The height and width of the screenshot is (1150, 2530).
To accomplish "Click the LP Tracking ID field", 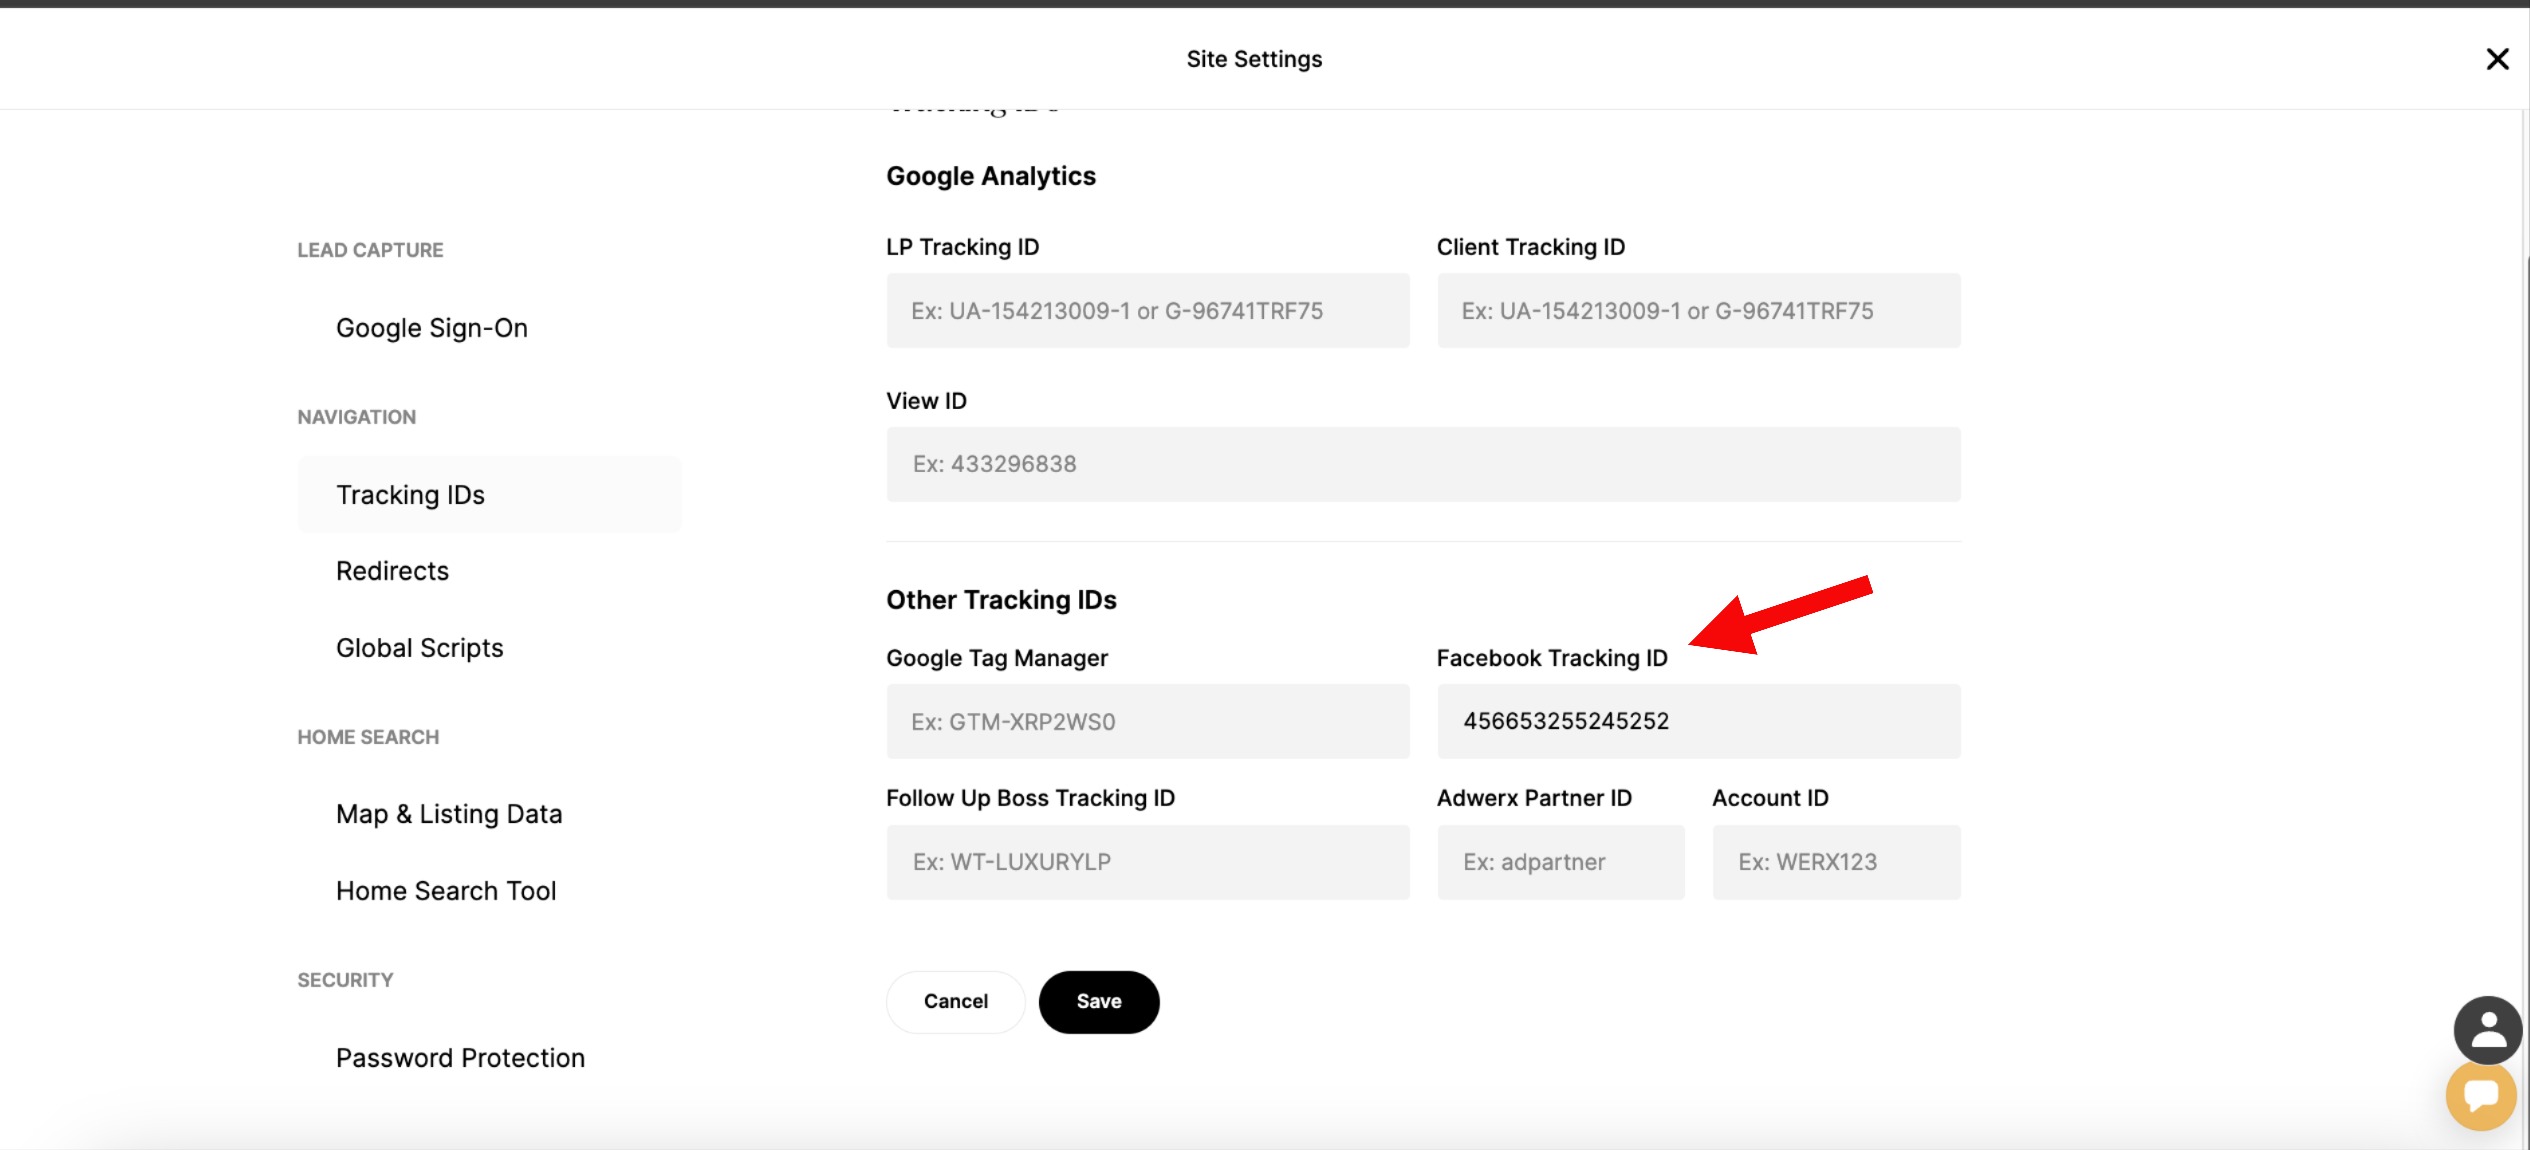I will pyautogui.click(x=1147, y=311).
